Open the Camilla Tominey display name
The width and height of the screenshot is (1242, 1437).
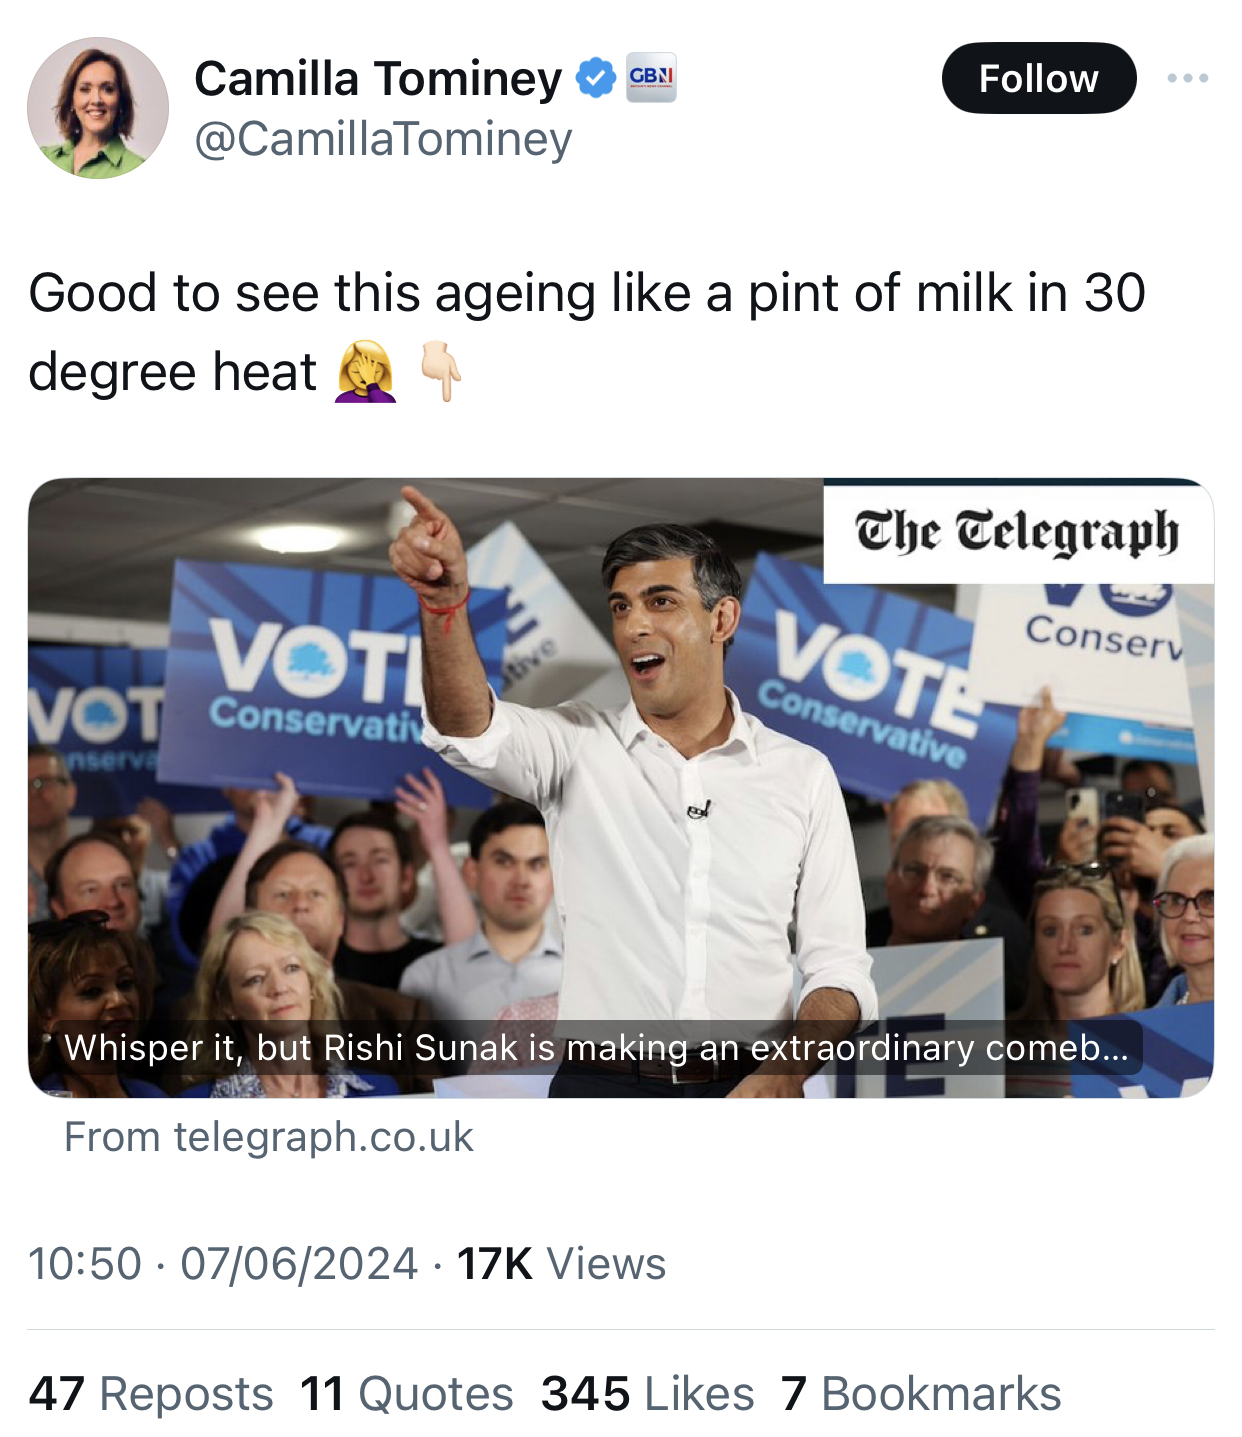(378, 78)
